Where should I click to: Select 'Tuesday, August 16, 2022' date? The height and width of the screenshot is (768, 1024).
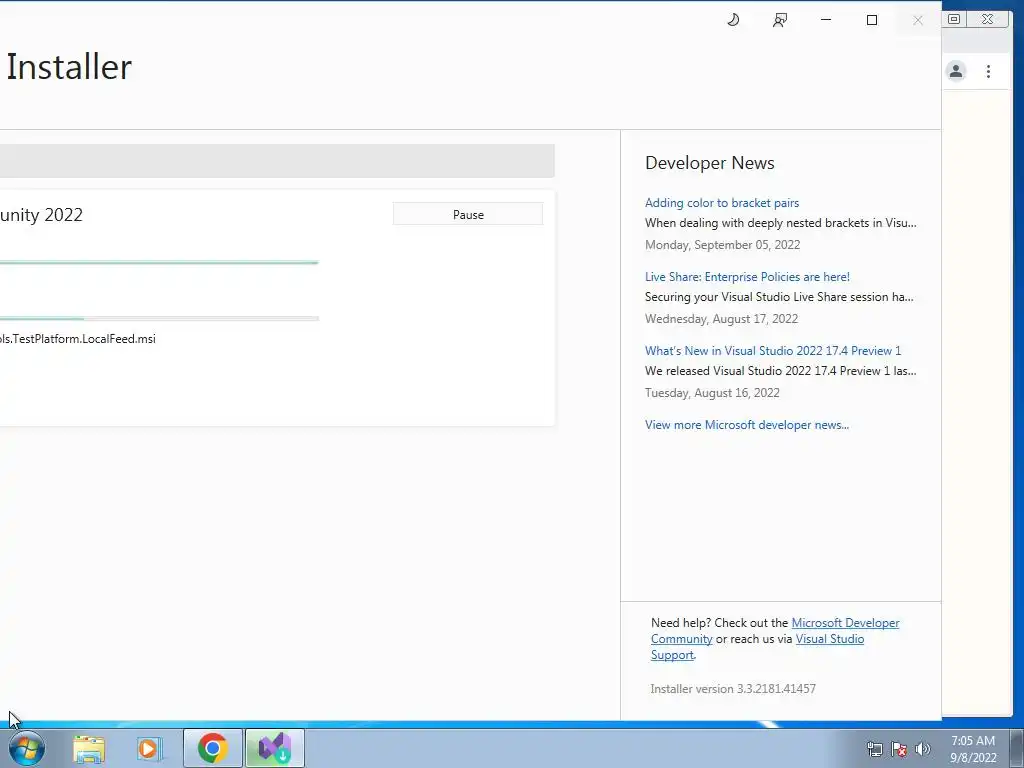pyautogui.click(x=712, y=392)
